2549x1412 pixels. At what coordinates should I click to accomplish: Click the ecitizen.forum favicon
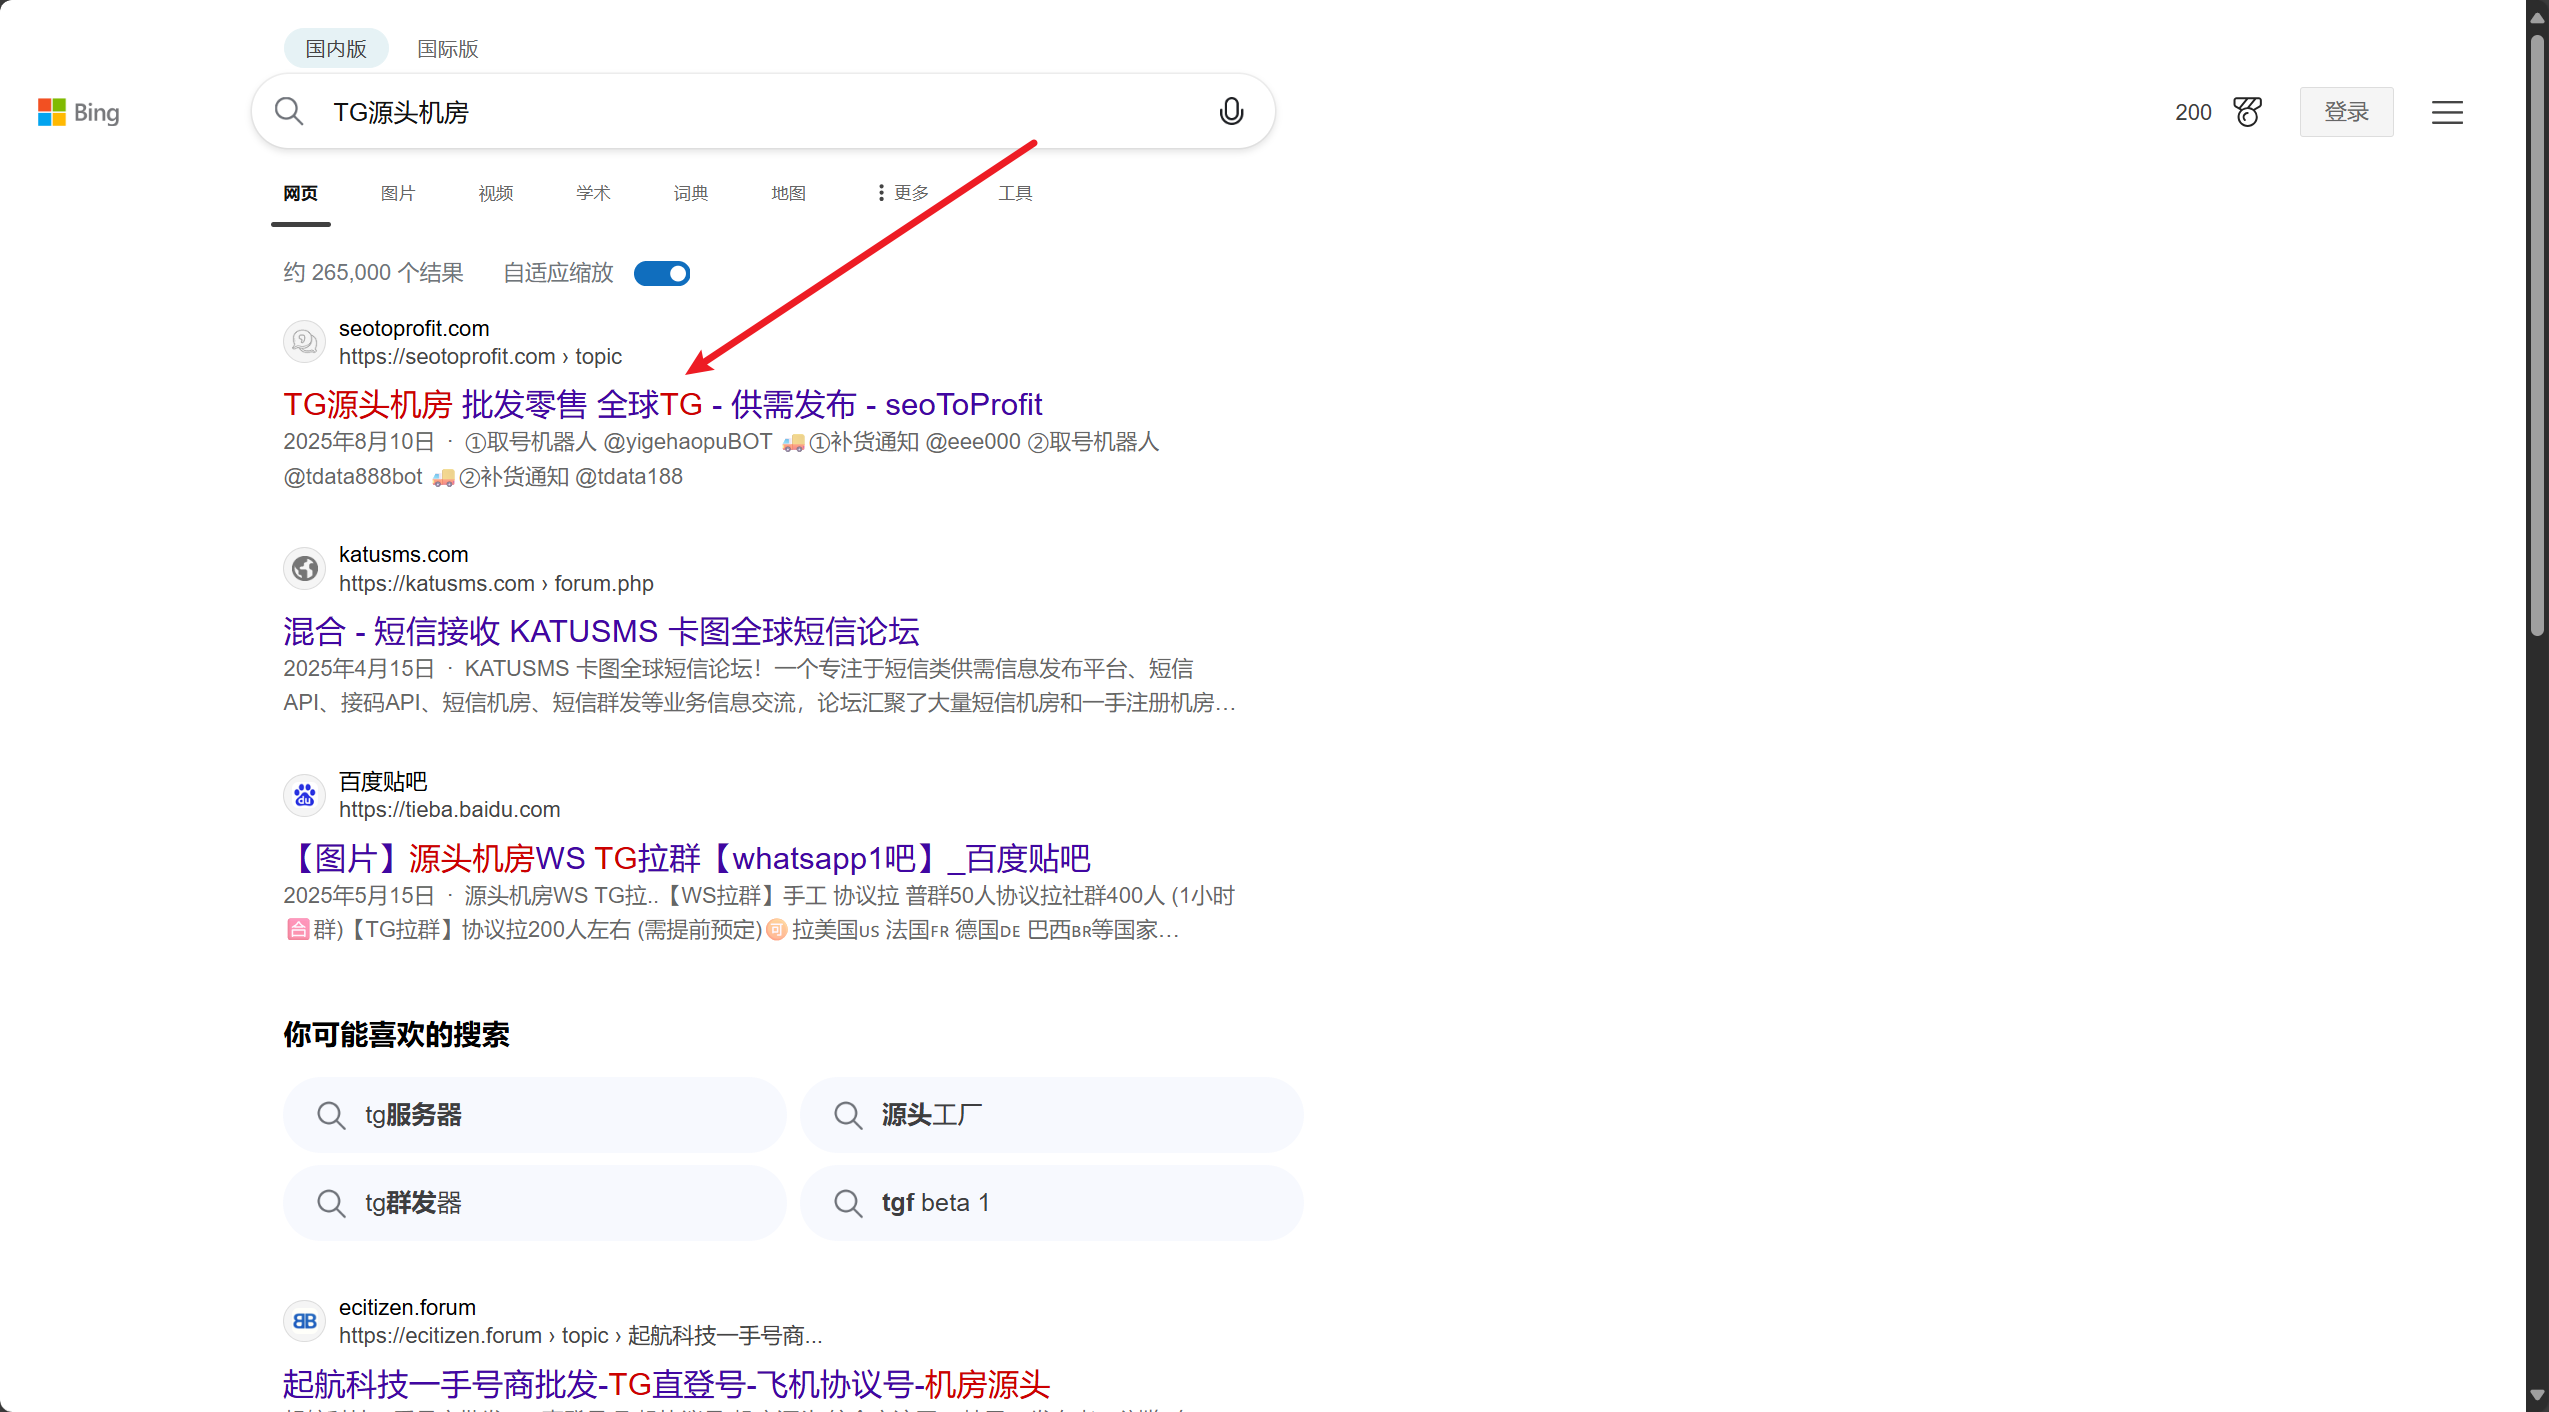pyautogui.click(x=304, y=1321)
